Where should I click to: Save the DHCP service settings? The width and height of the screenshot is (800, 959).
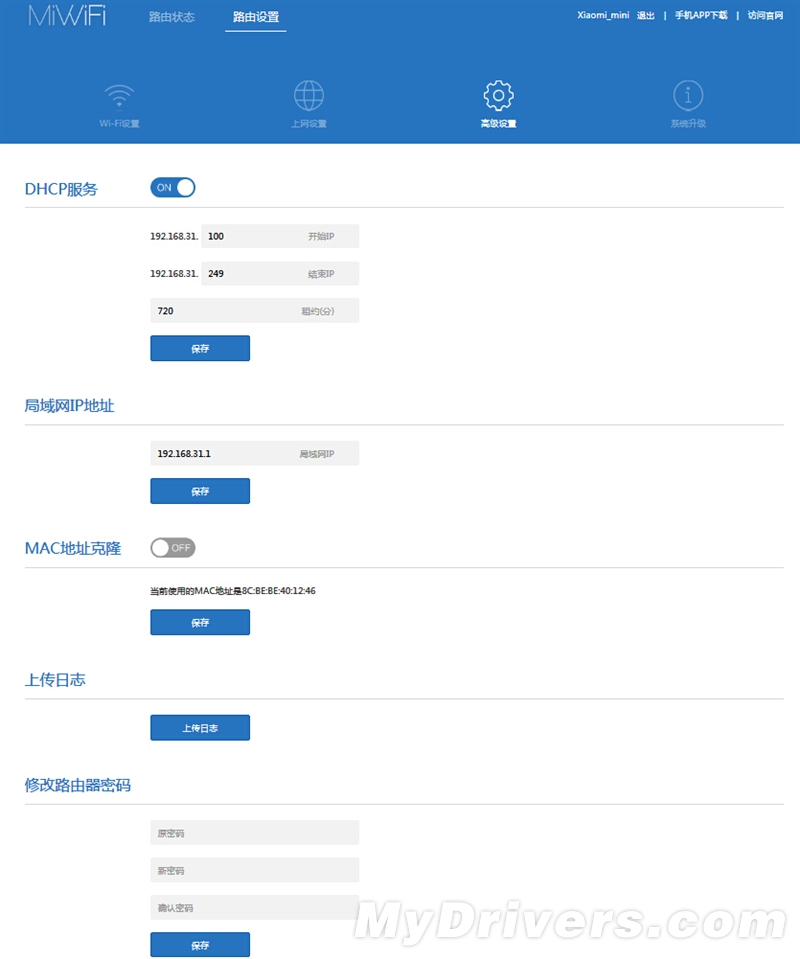pos(200,348)
